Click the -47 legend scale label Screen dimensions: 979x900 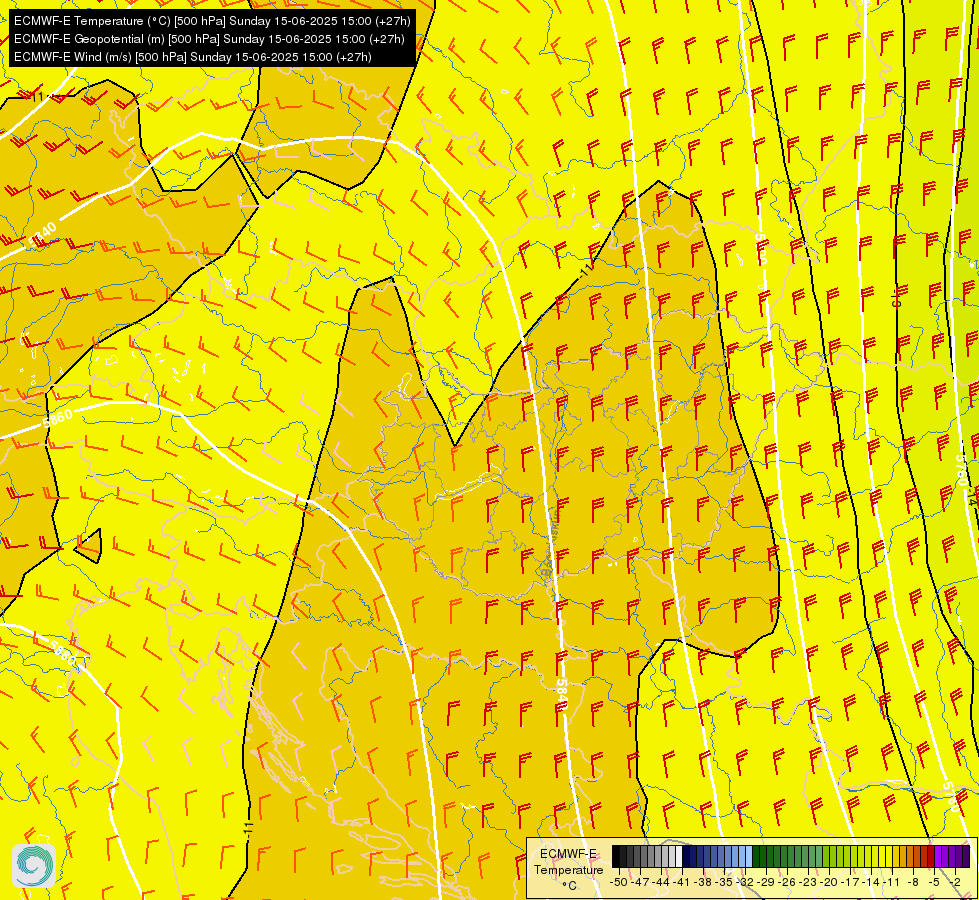640,882
